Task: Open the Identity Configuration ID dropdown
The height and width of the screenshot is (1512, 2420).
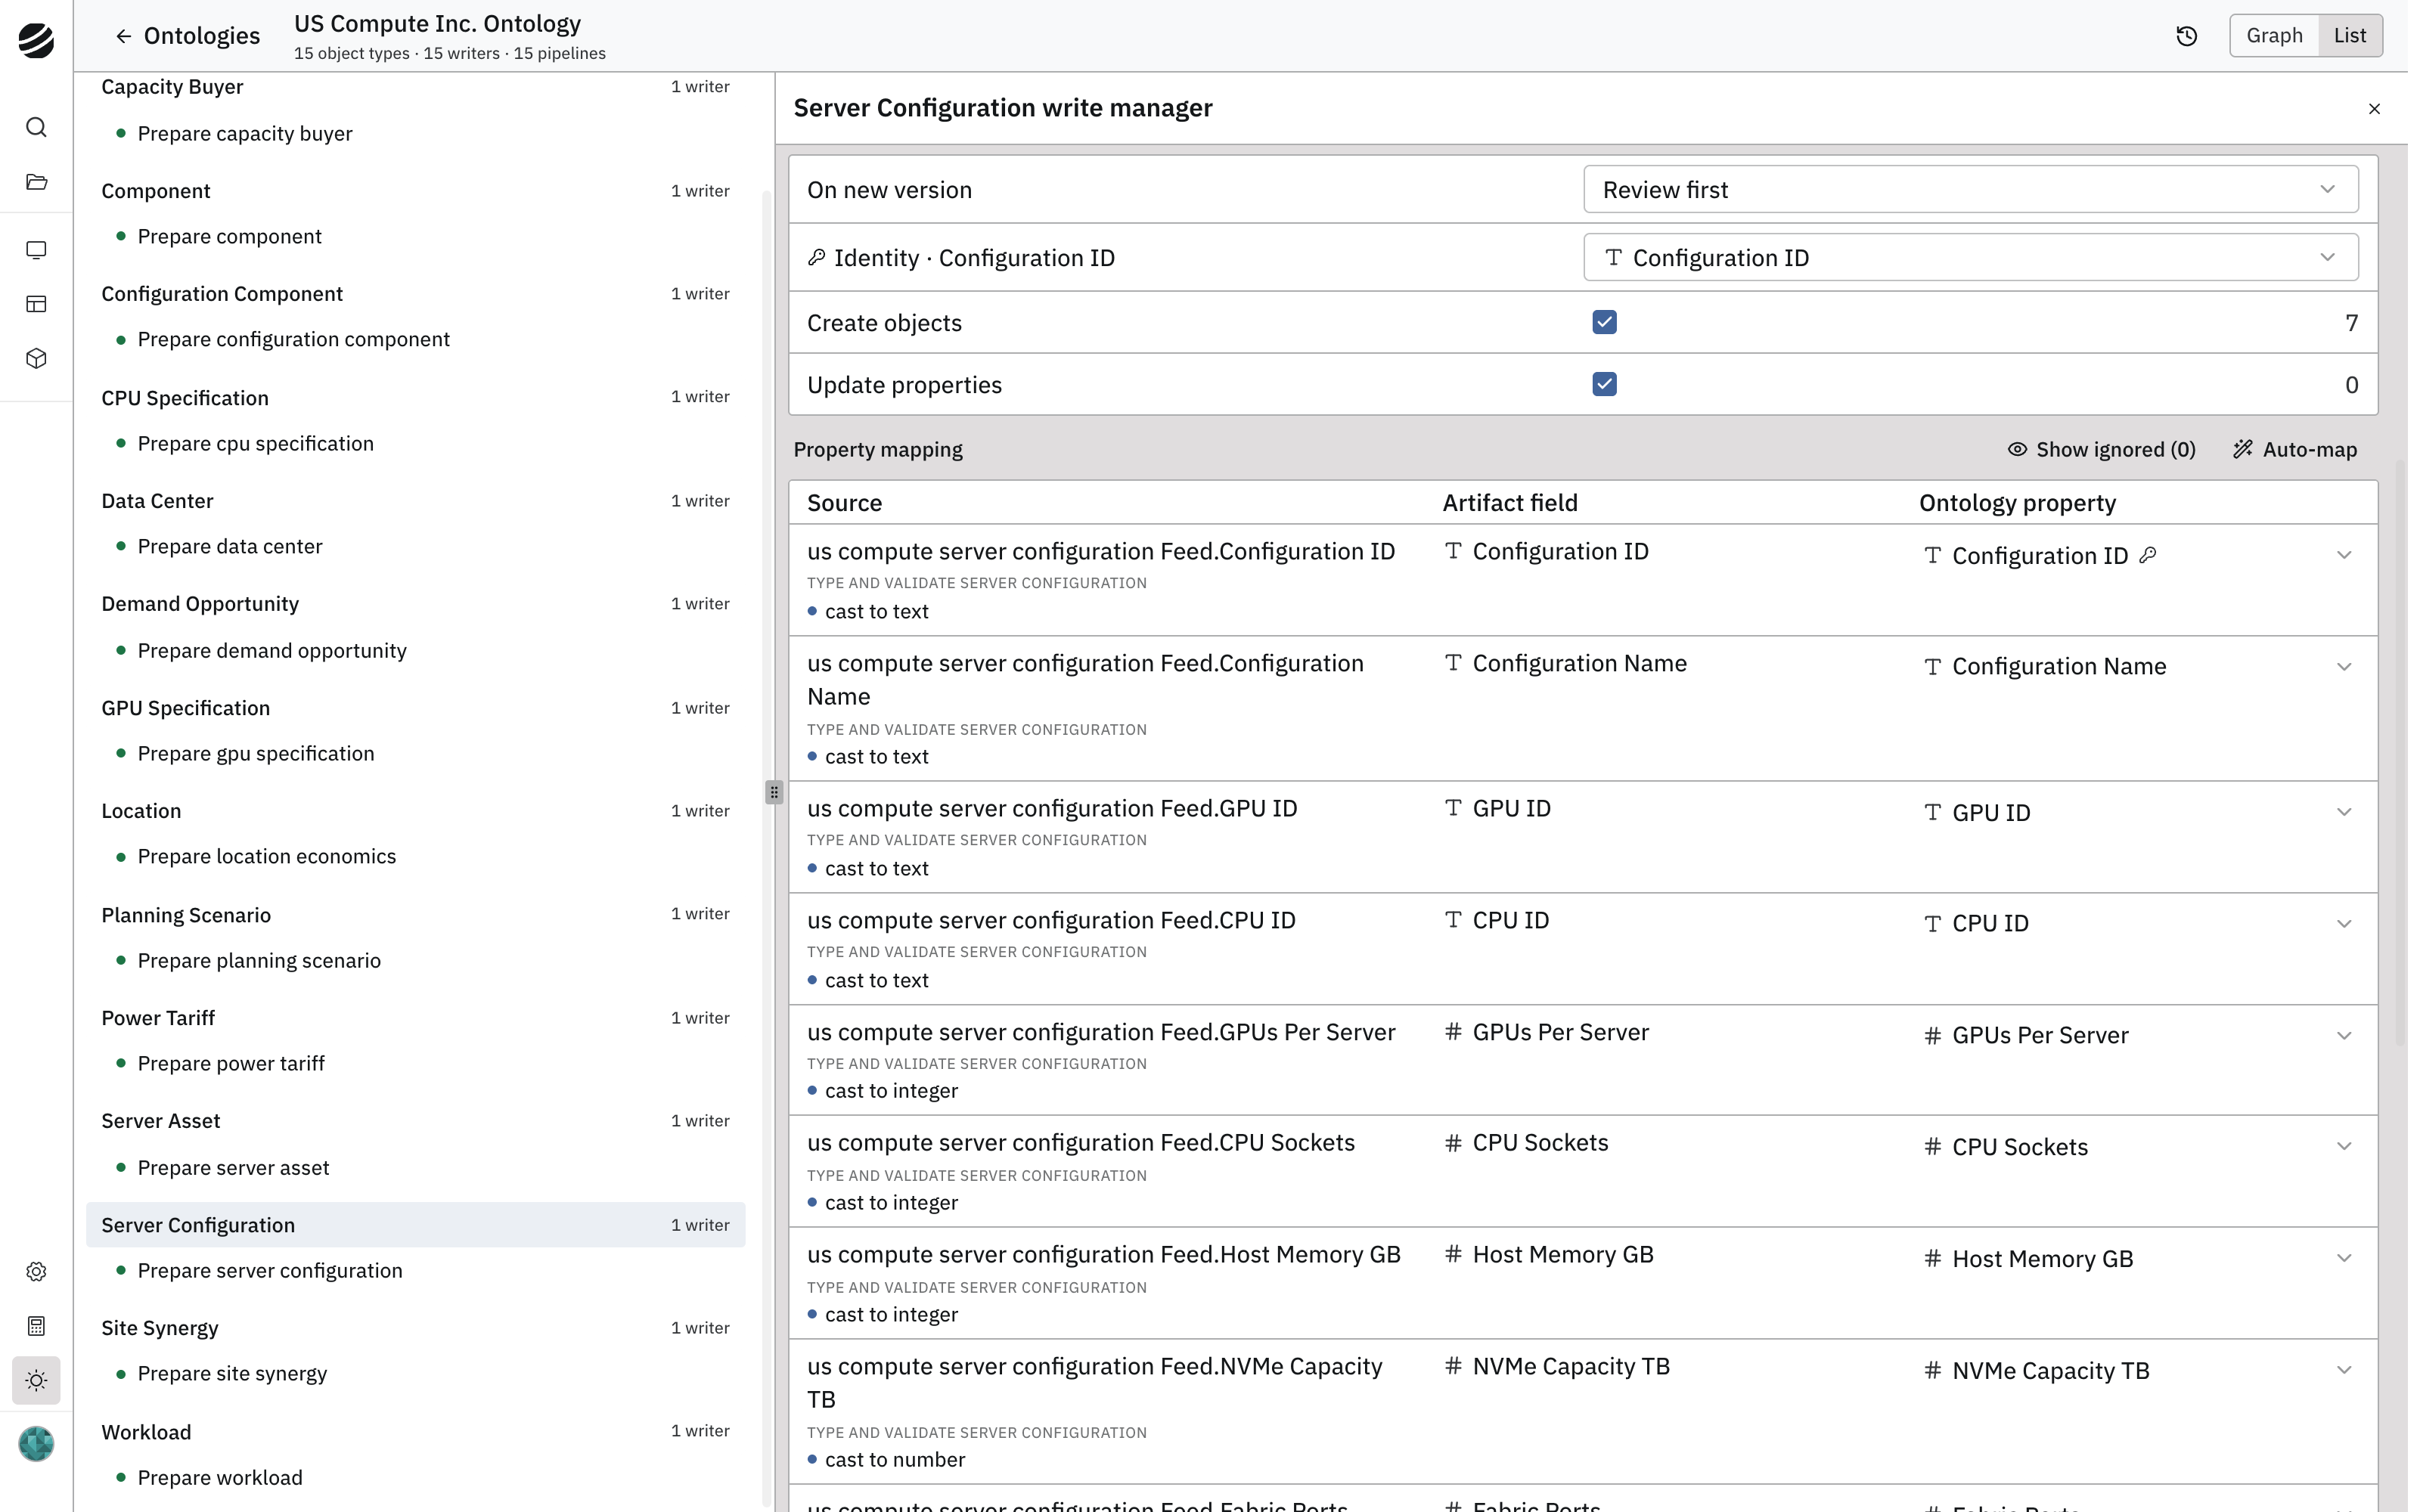Action: 1970,257
